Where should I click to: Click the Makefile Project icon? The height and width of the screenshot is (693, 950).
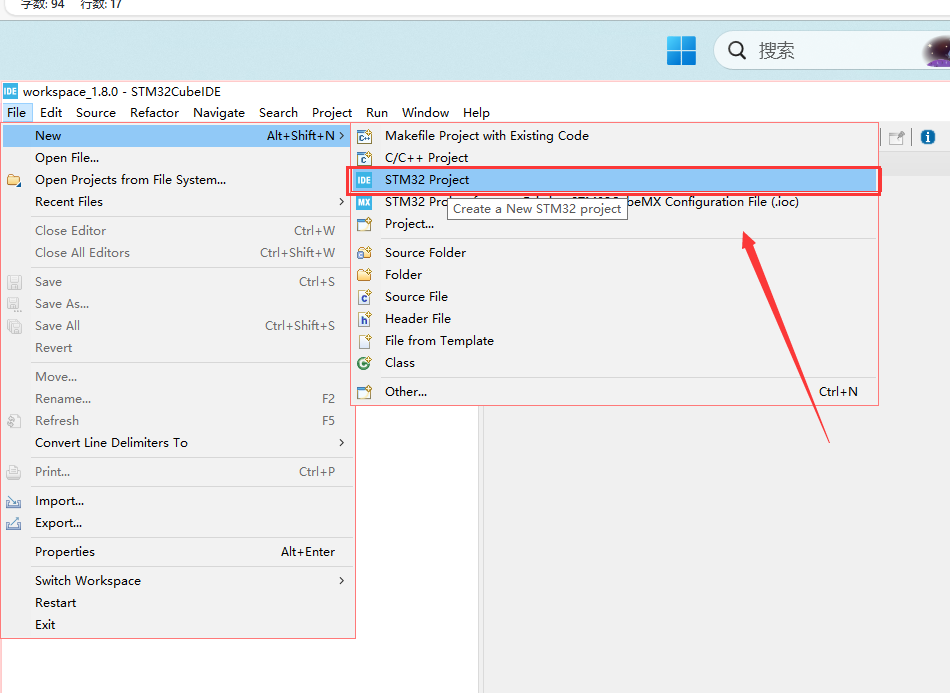click(x=364, y=136)
